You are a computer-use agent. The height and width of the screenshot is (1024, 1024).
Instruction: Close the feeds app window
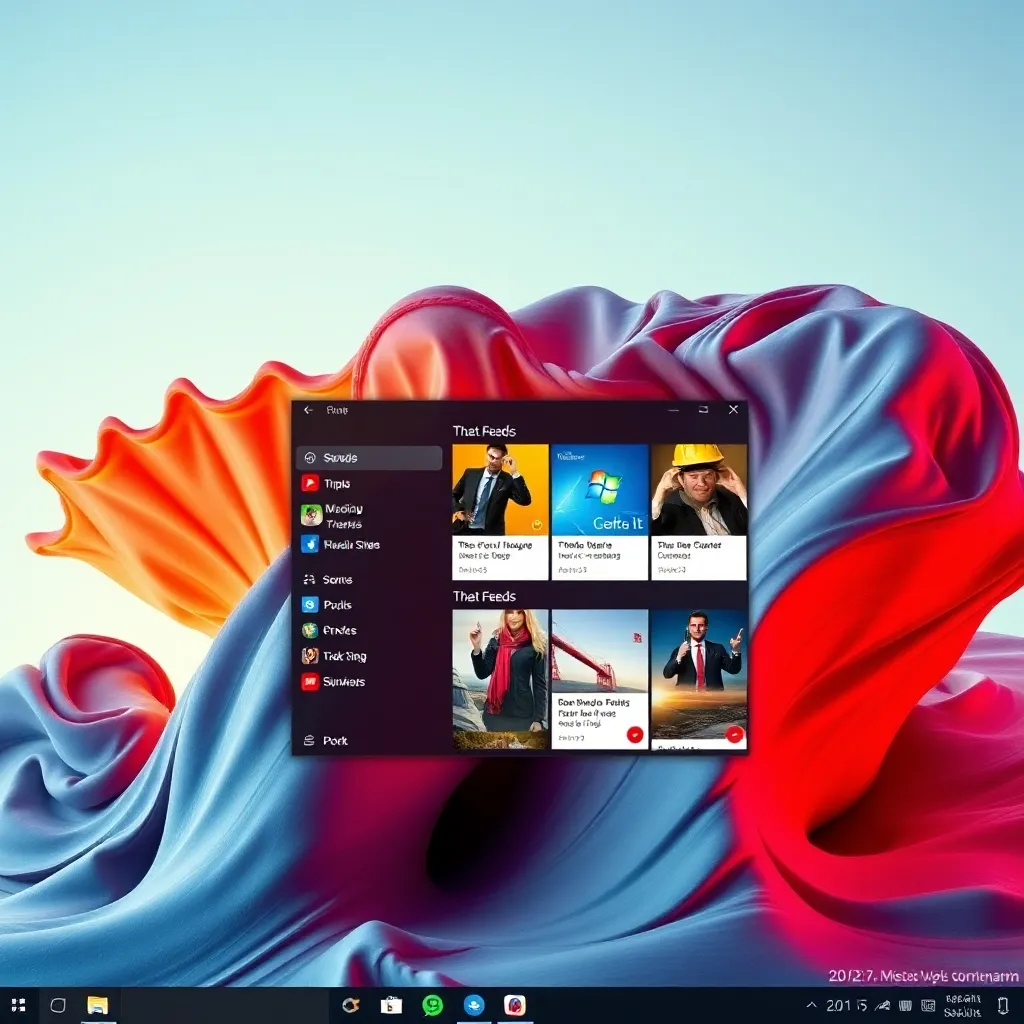click(733, 409)
